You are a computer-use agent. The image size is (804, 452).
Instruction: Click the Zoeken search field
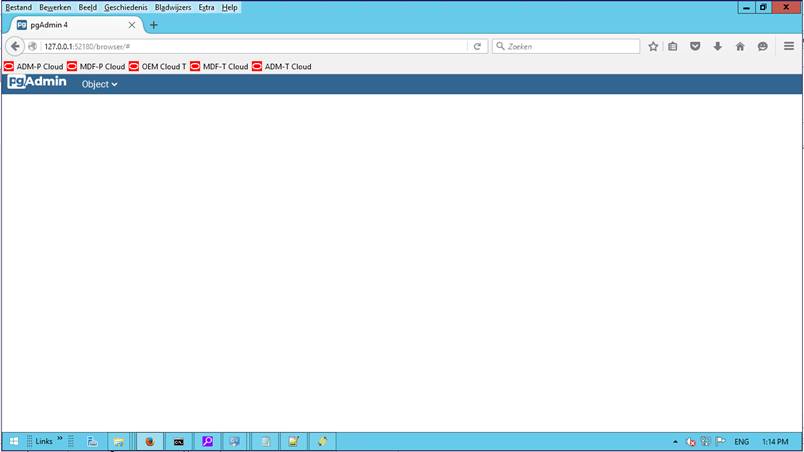point(570,46)
